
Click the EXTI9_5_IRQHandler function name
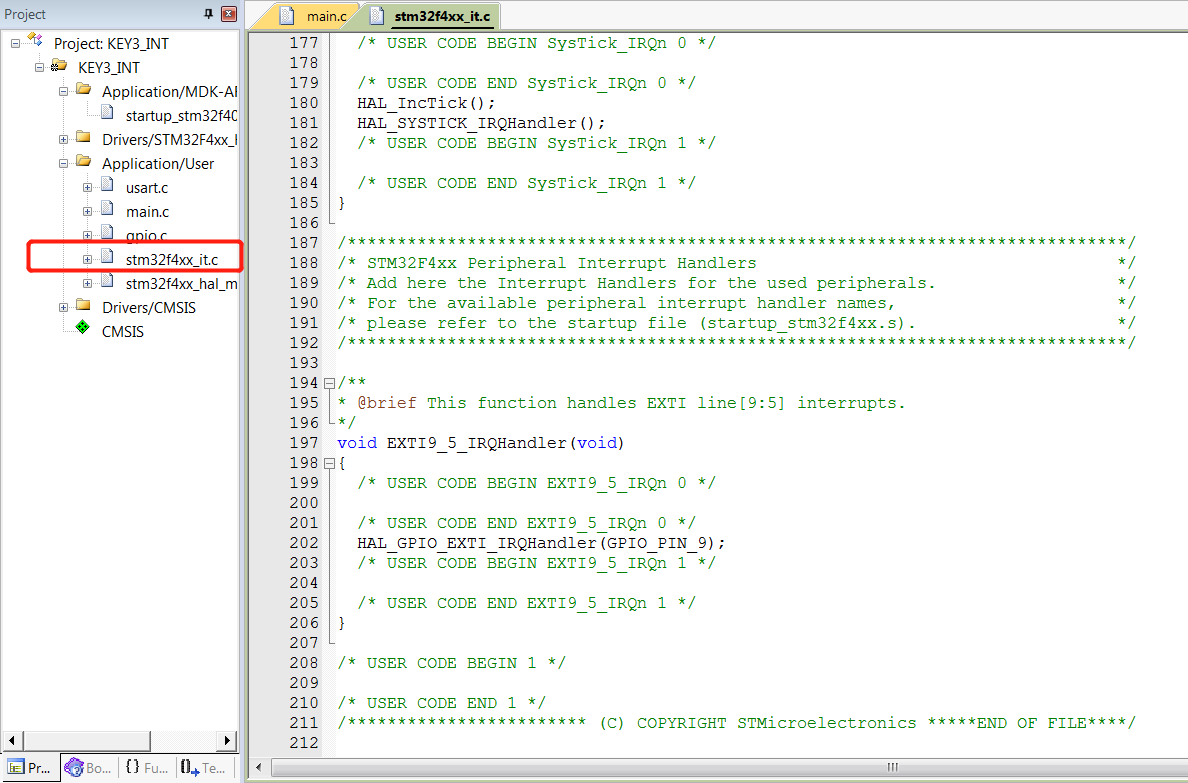click(477, 443)
